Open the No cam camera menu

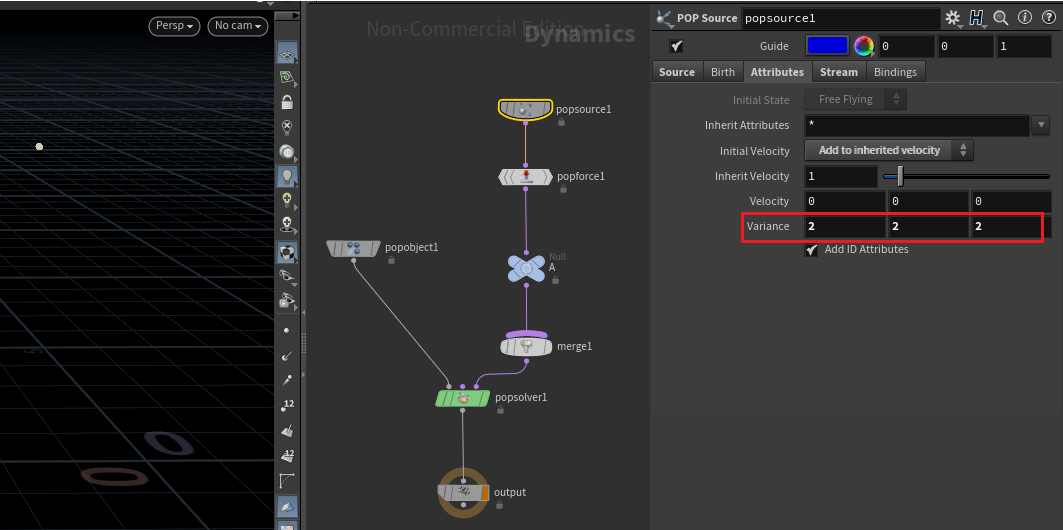coord(238,26)
